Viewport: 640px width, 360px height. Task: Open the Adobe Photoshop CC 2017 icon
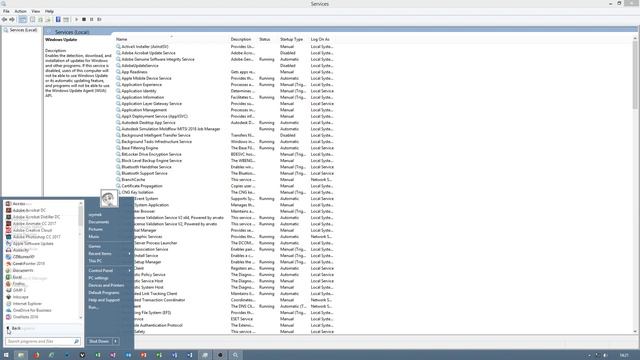[x=9, y=237]
